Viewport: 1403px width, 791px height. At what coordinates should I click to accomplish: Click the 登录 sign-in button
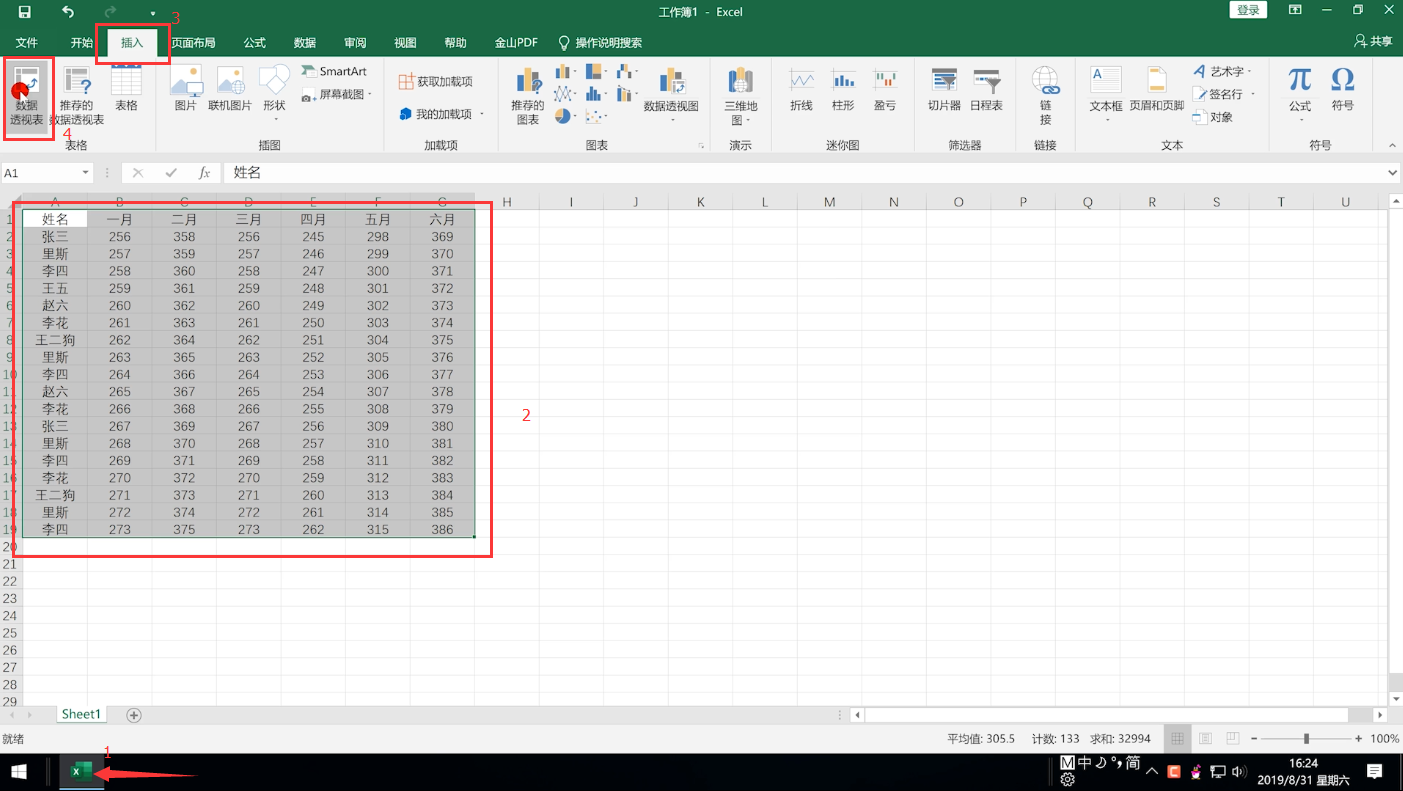click(x=1248, y=10)
